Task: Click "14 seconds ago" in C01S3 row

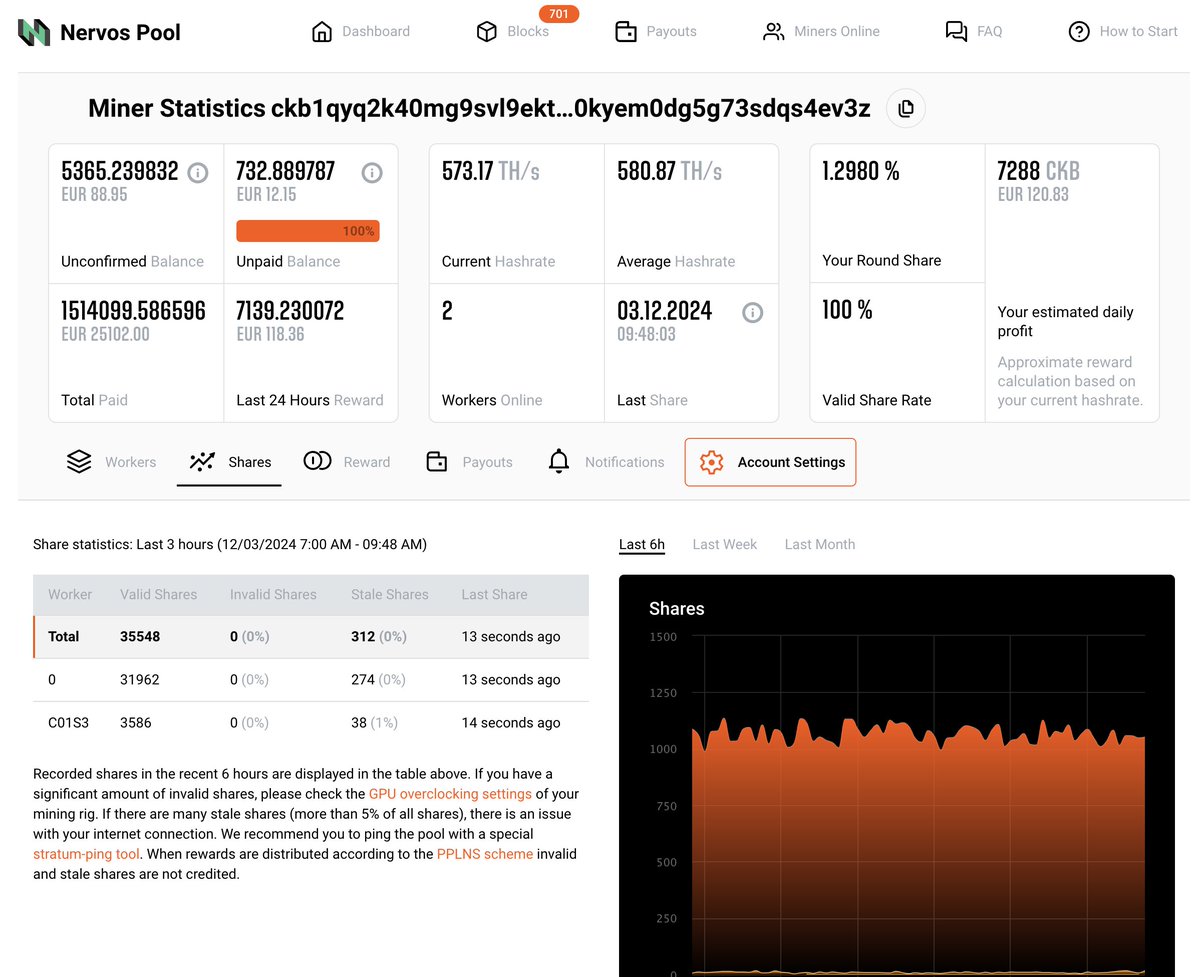Action: tap(511, 723)
